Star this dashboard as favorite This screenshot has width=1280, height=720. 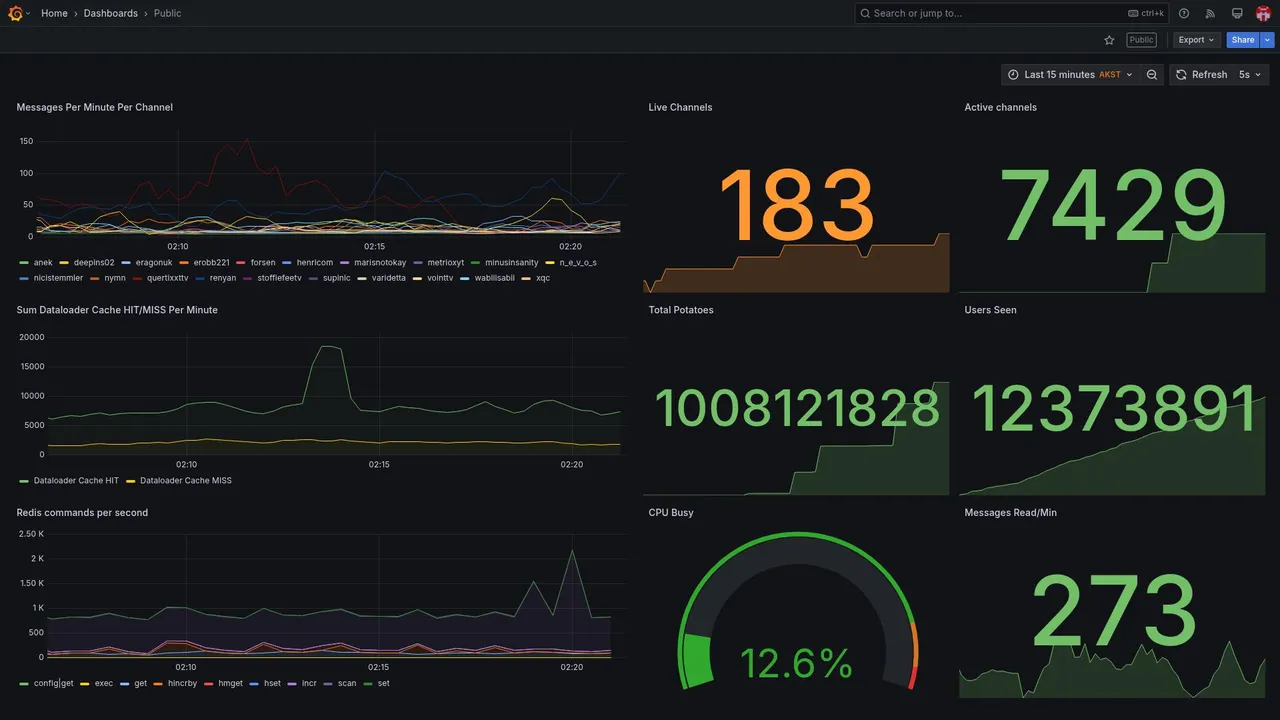(x=1109, y=40)
